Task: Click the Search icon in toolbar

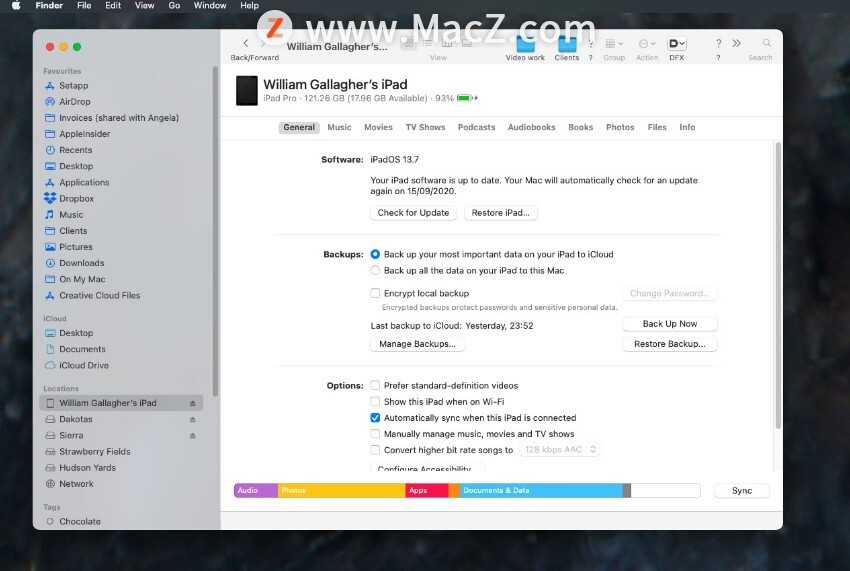Action: pos(766,43)
